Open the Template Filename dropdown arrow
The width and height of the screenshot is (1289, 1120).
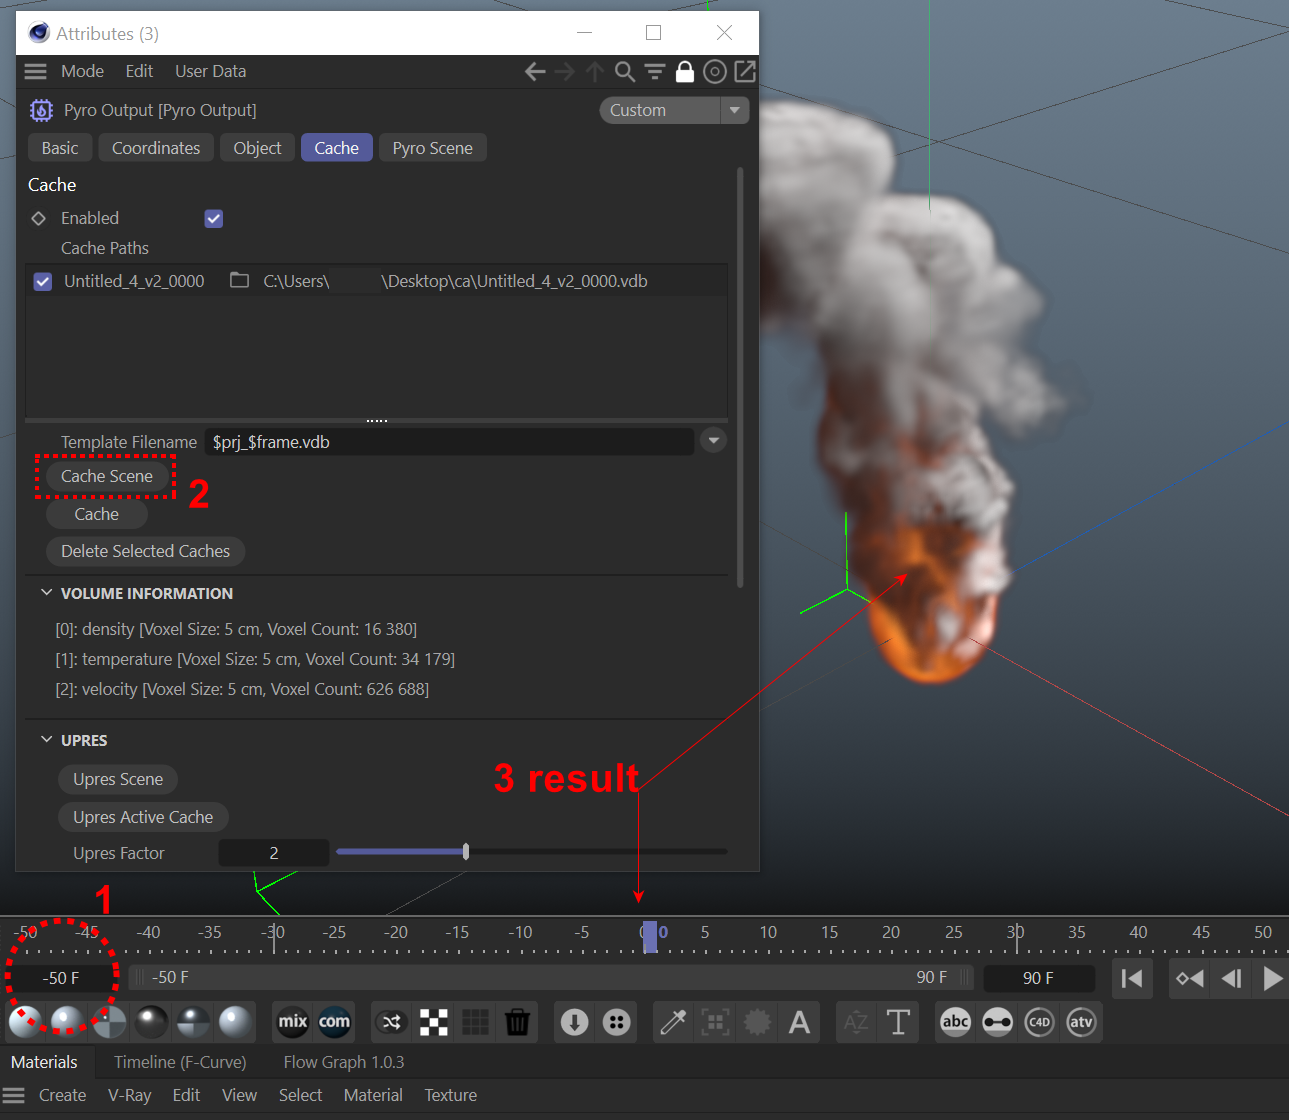click(713, 441)
